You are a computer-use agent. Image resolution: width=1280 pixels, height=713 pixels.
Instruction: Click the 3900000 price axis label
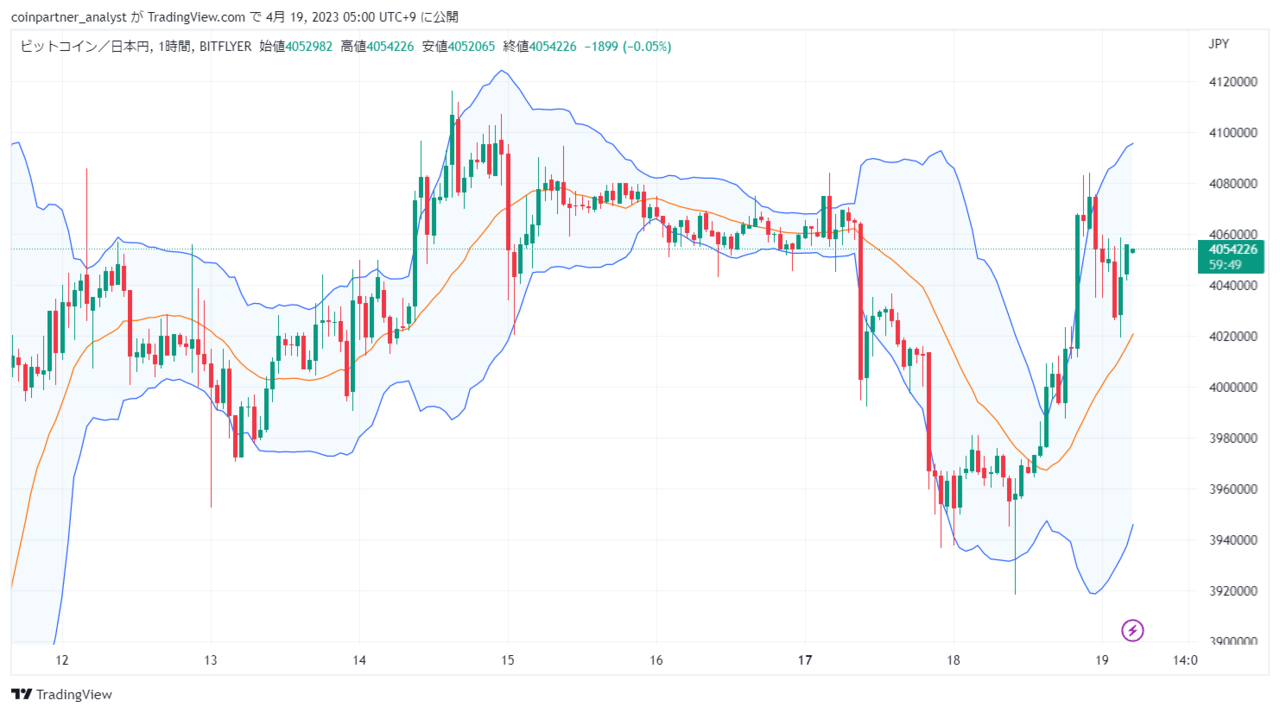point(1232,642)
